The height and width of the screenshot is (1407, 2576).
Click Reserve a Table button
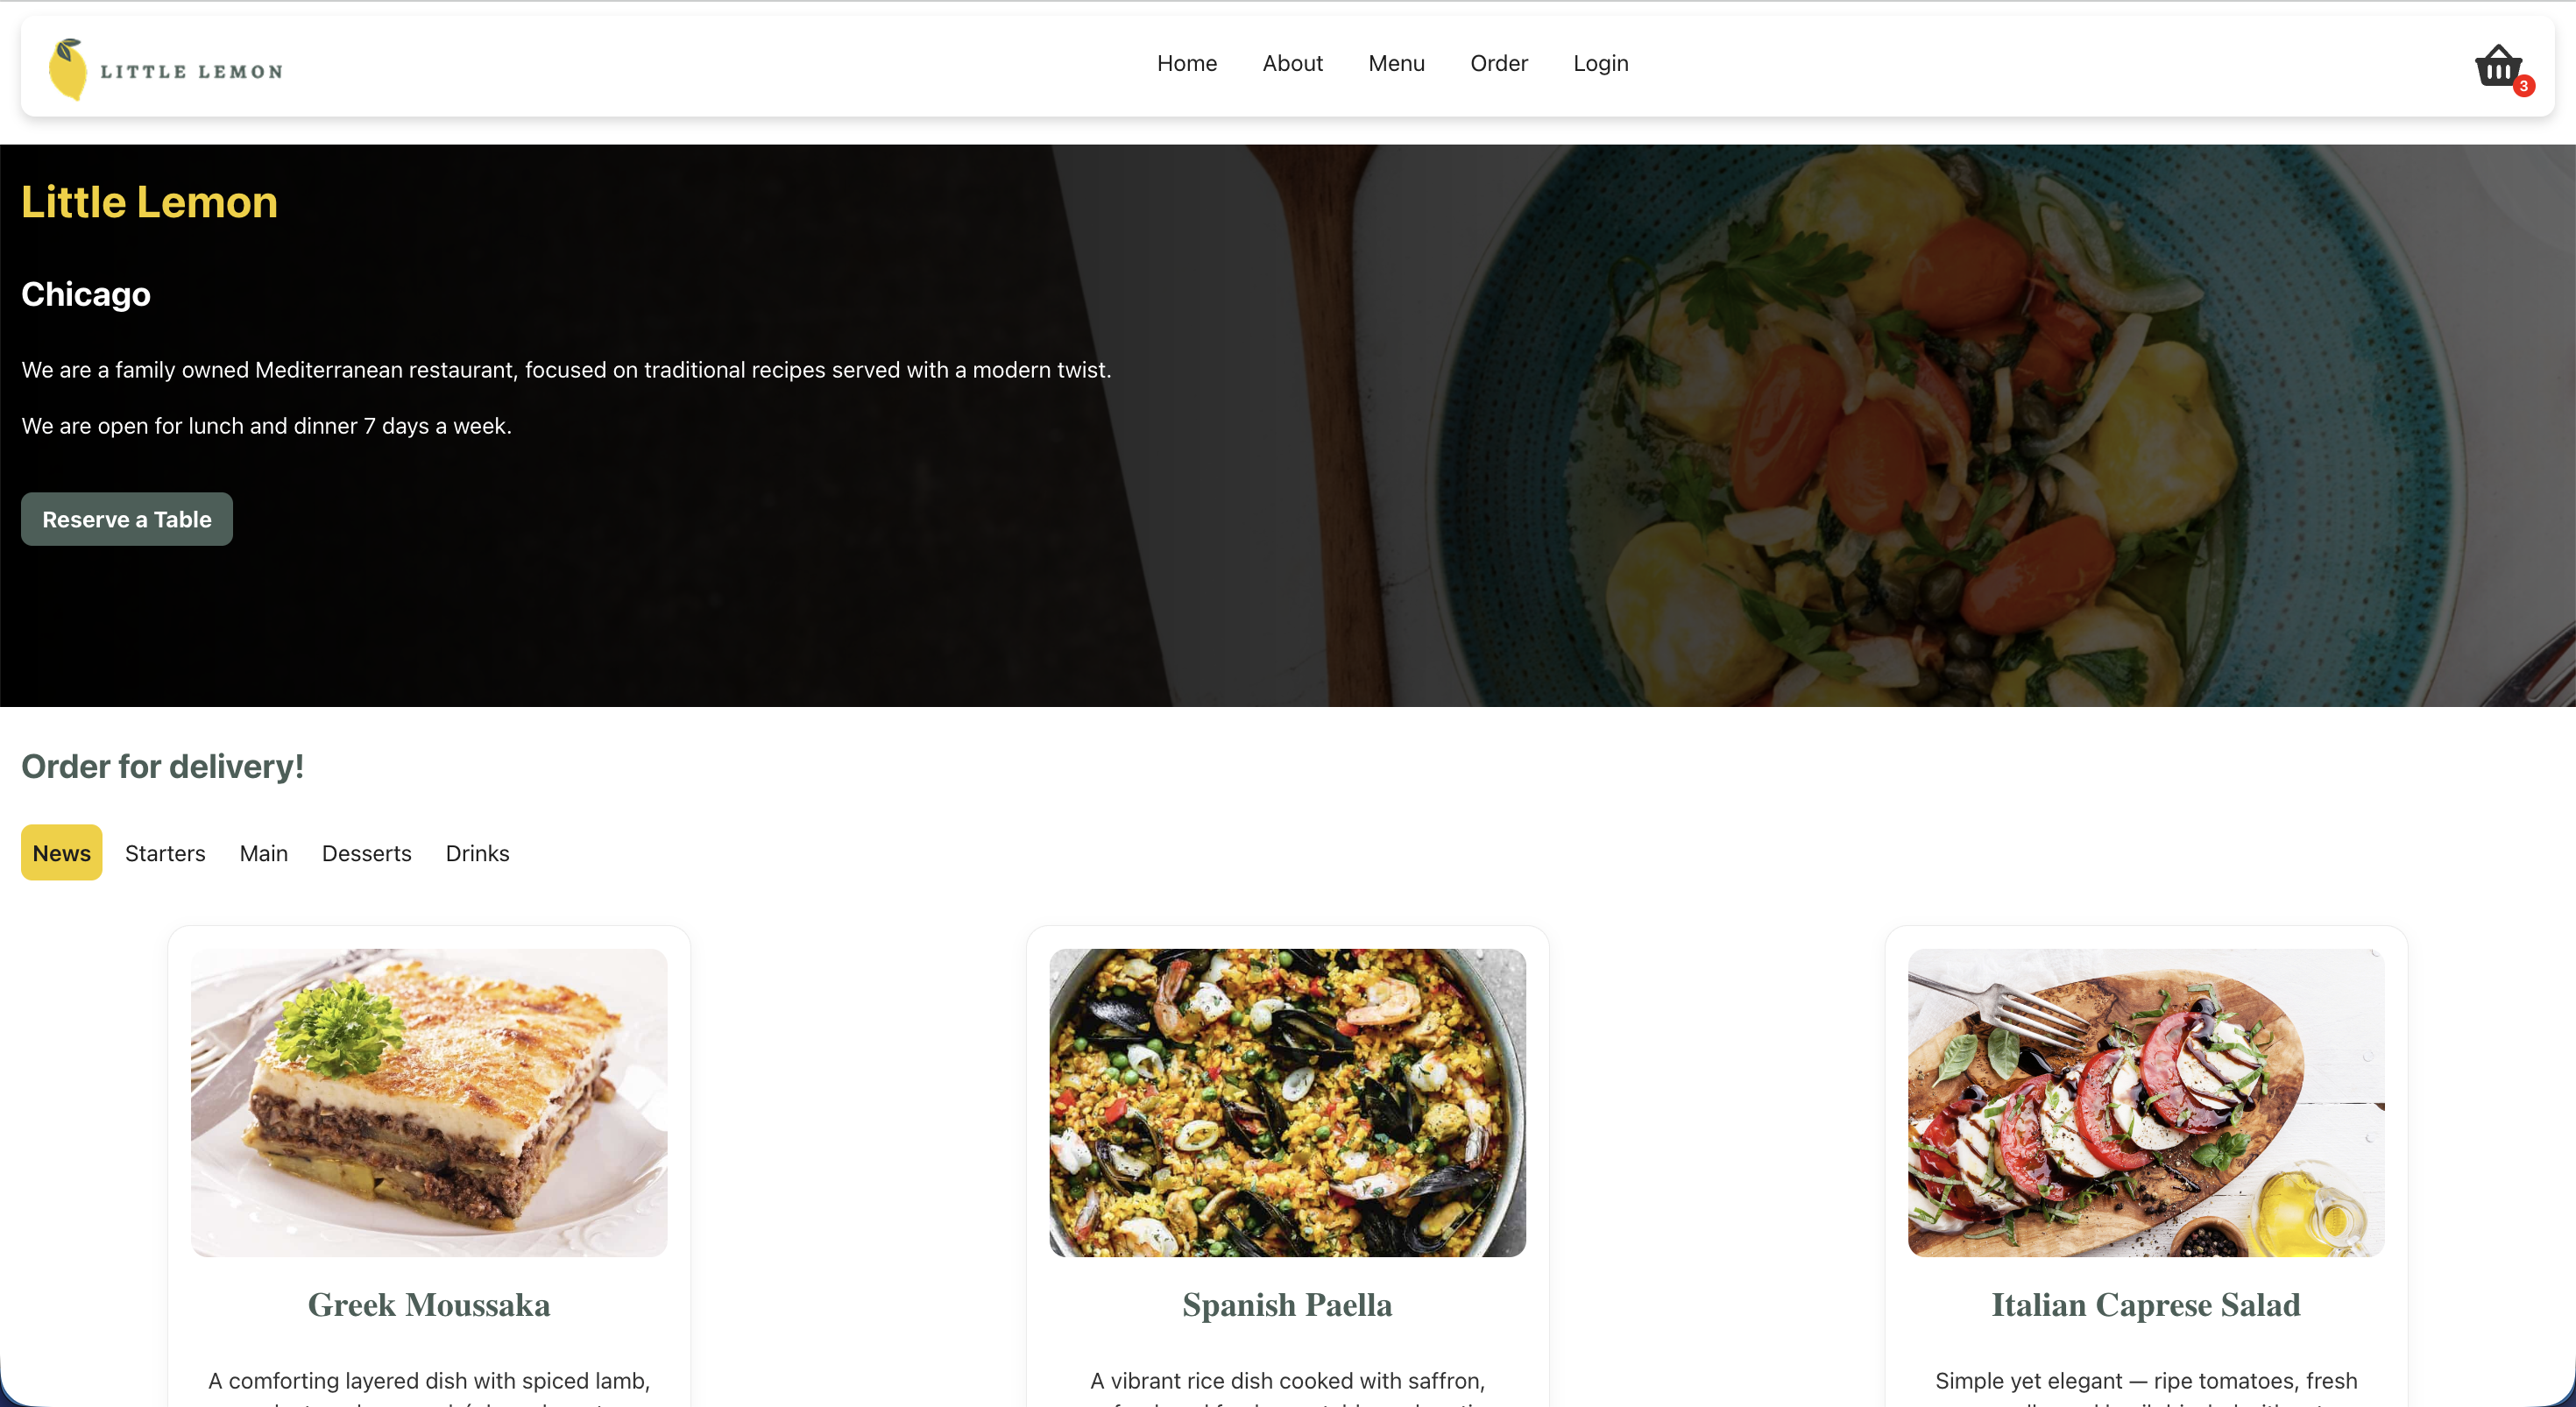click(x=127, y=519)
